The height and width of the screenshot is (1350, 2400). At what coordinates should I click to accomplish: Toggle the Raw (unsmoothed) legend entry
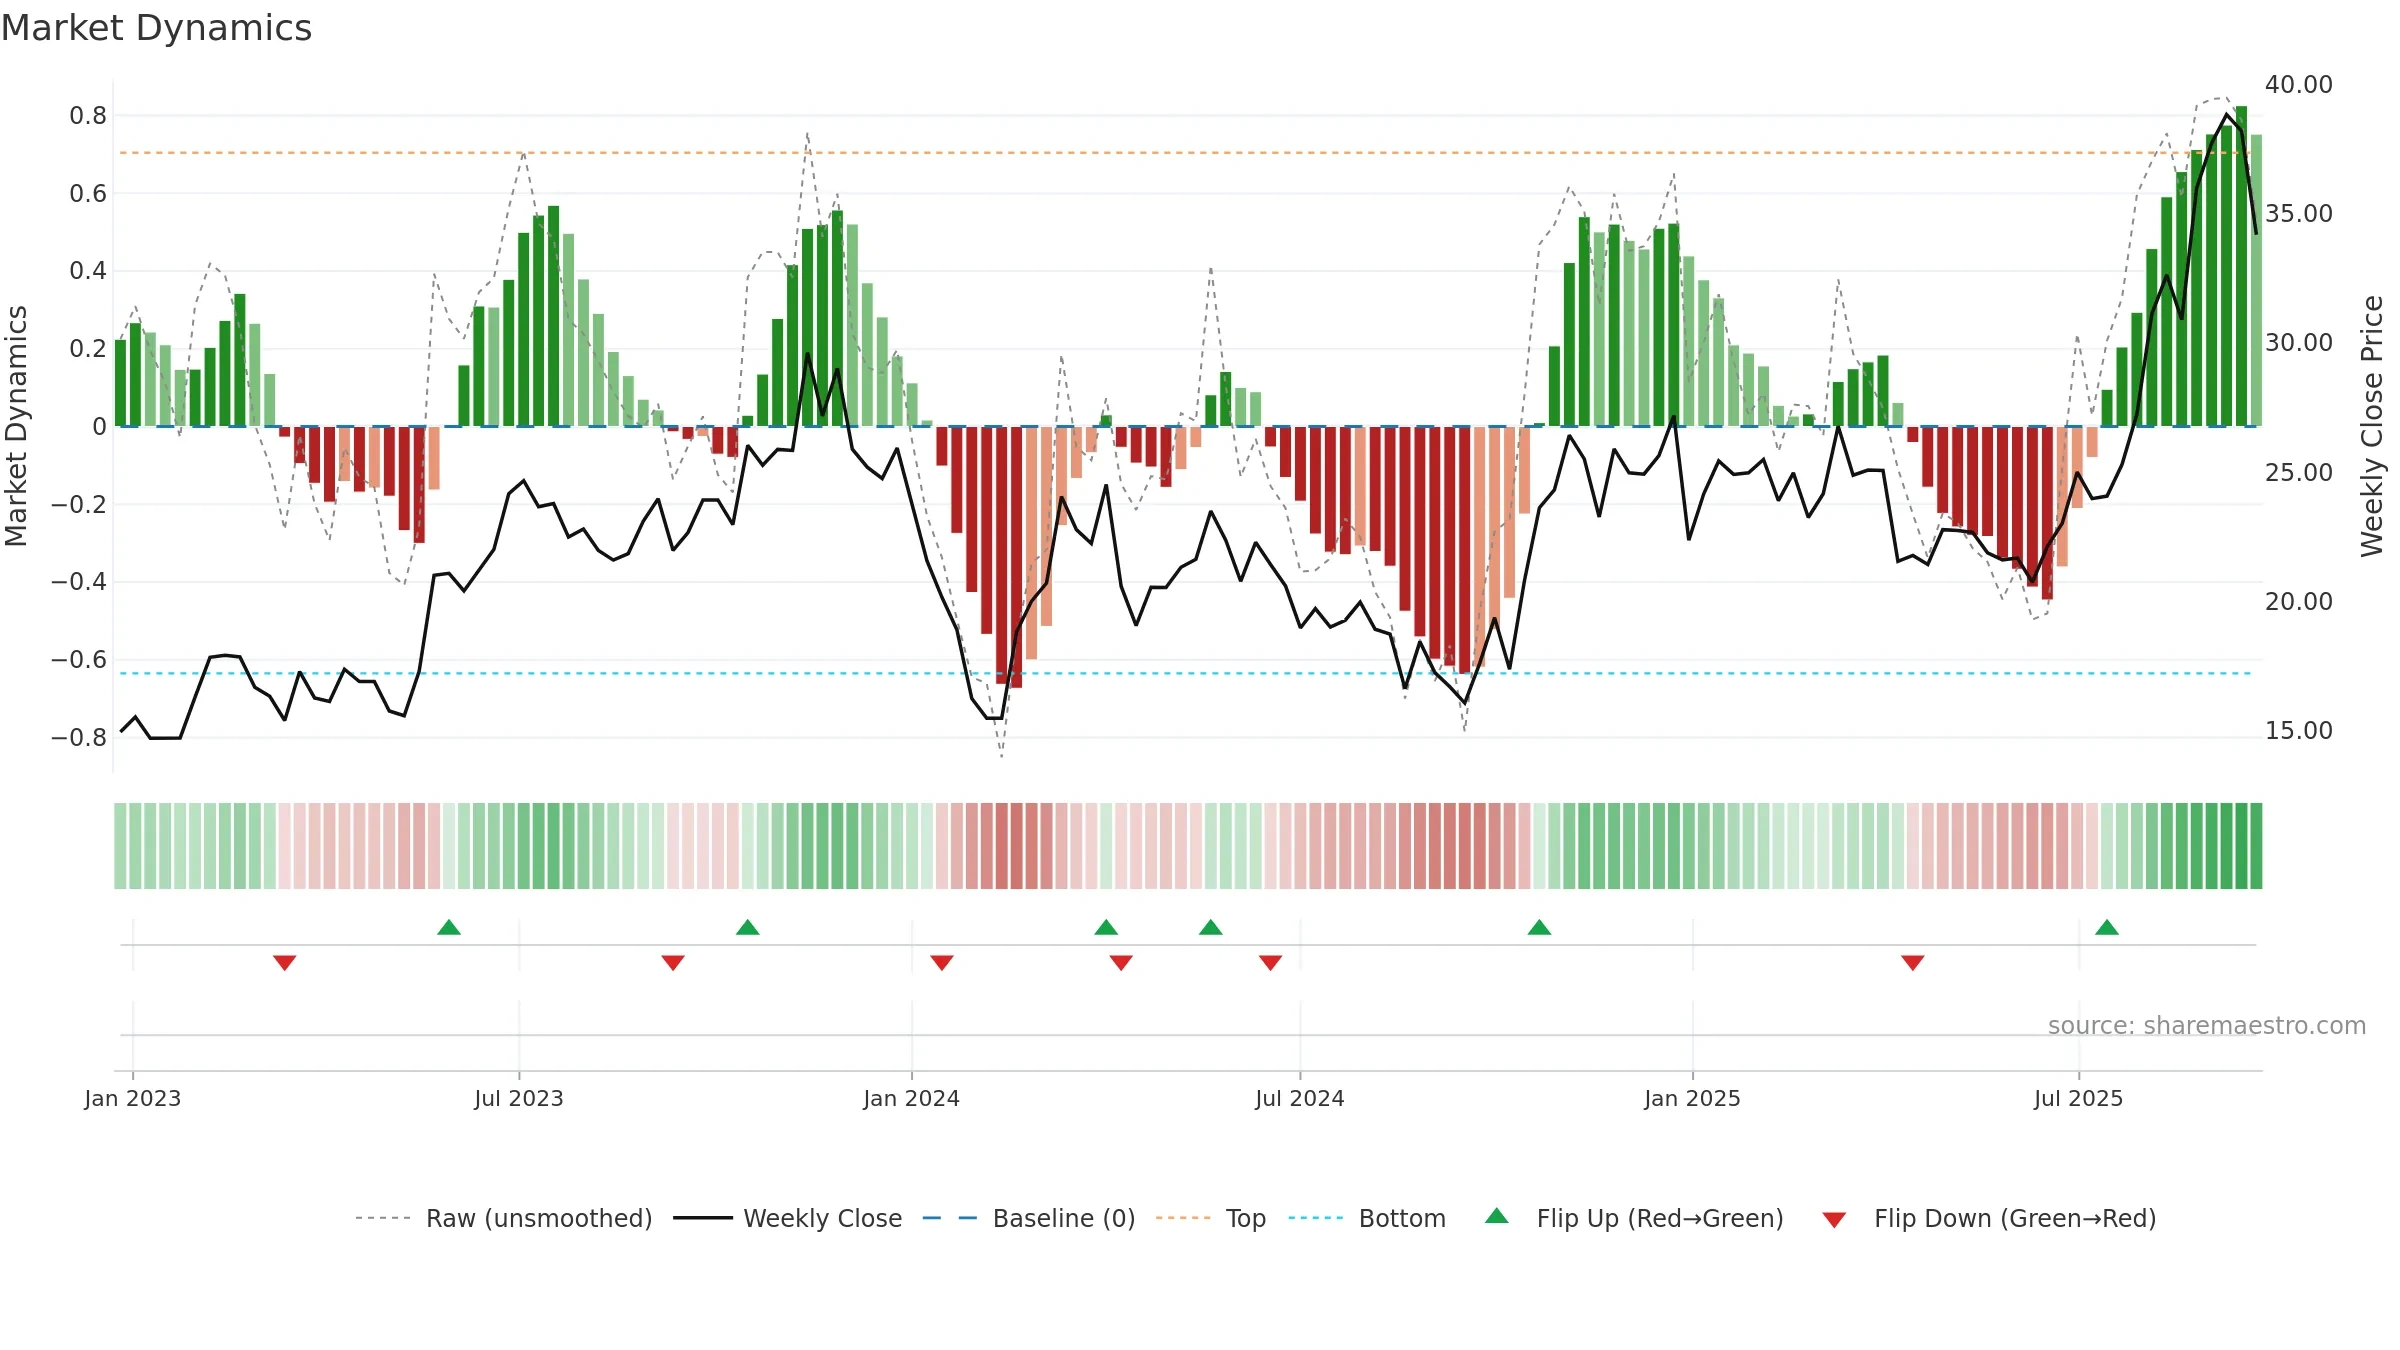(x=503, y=1218)
